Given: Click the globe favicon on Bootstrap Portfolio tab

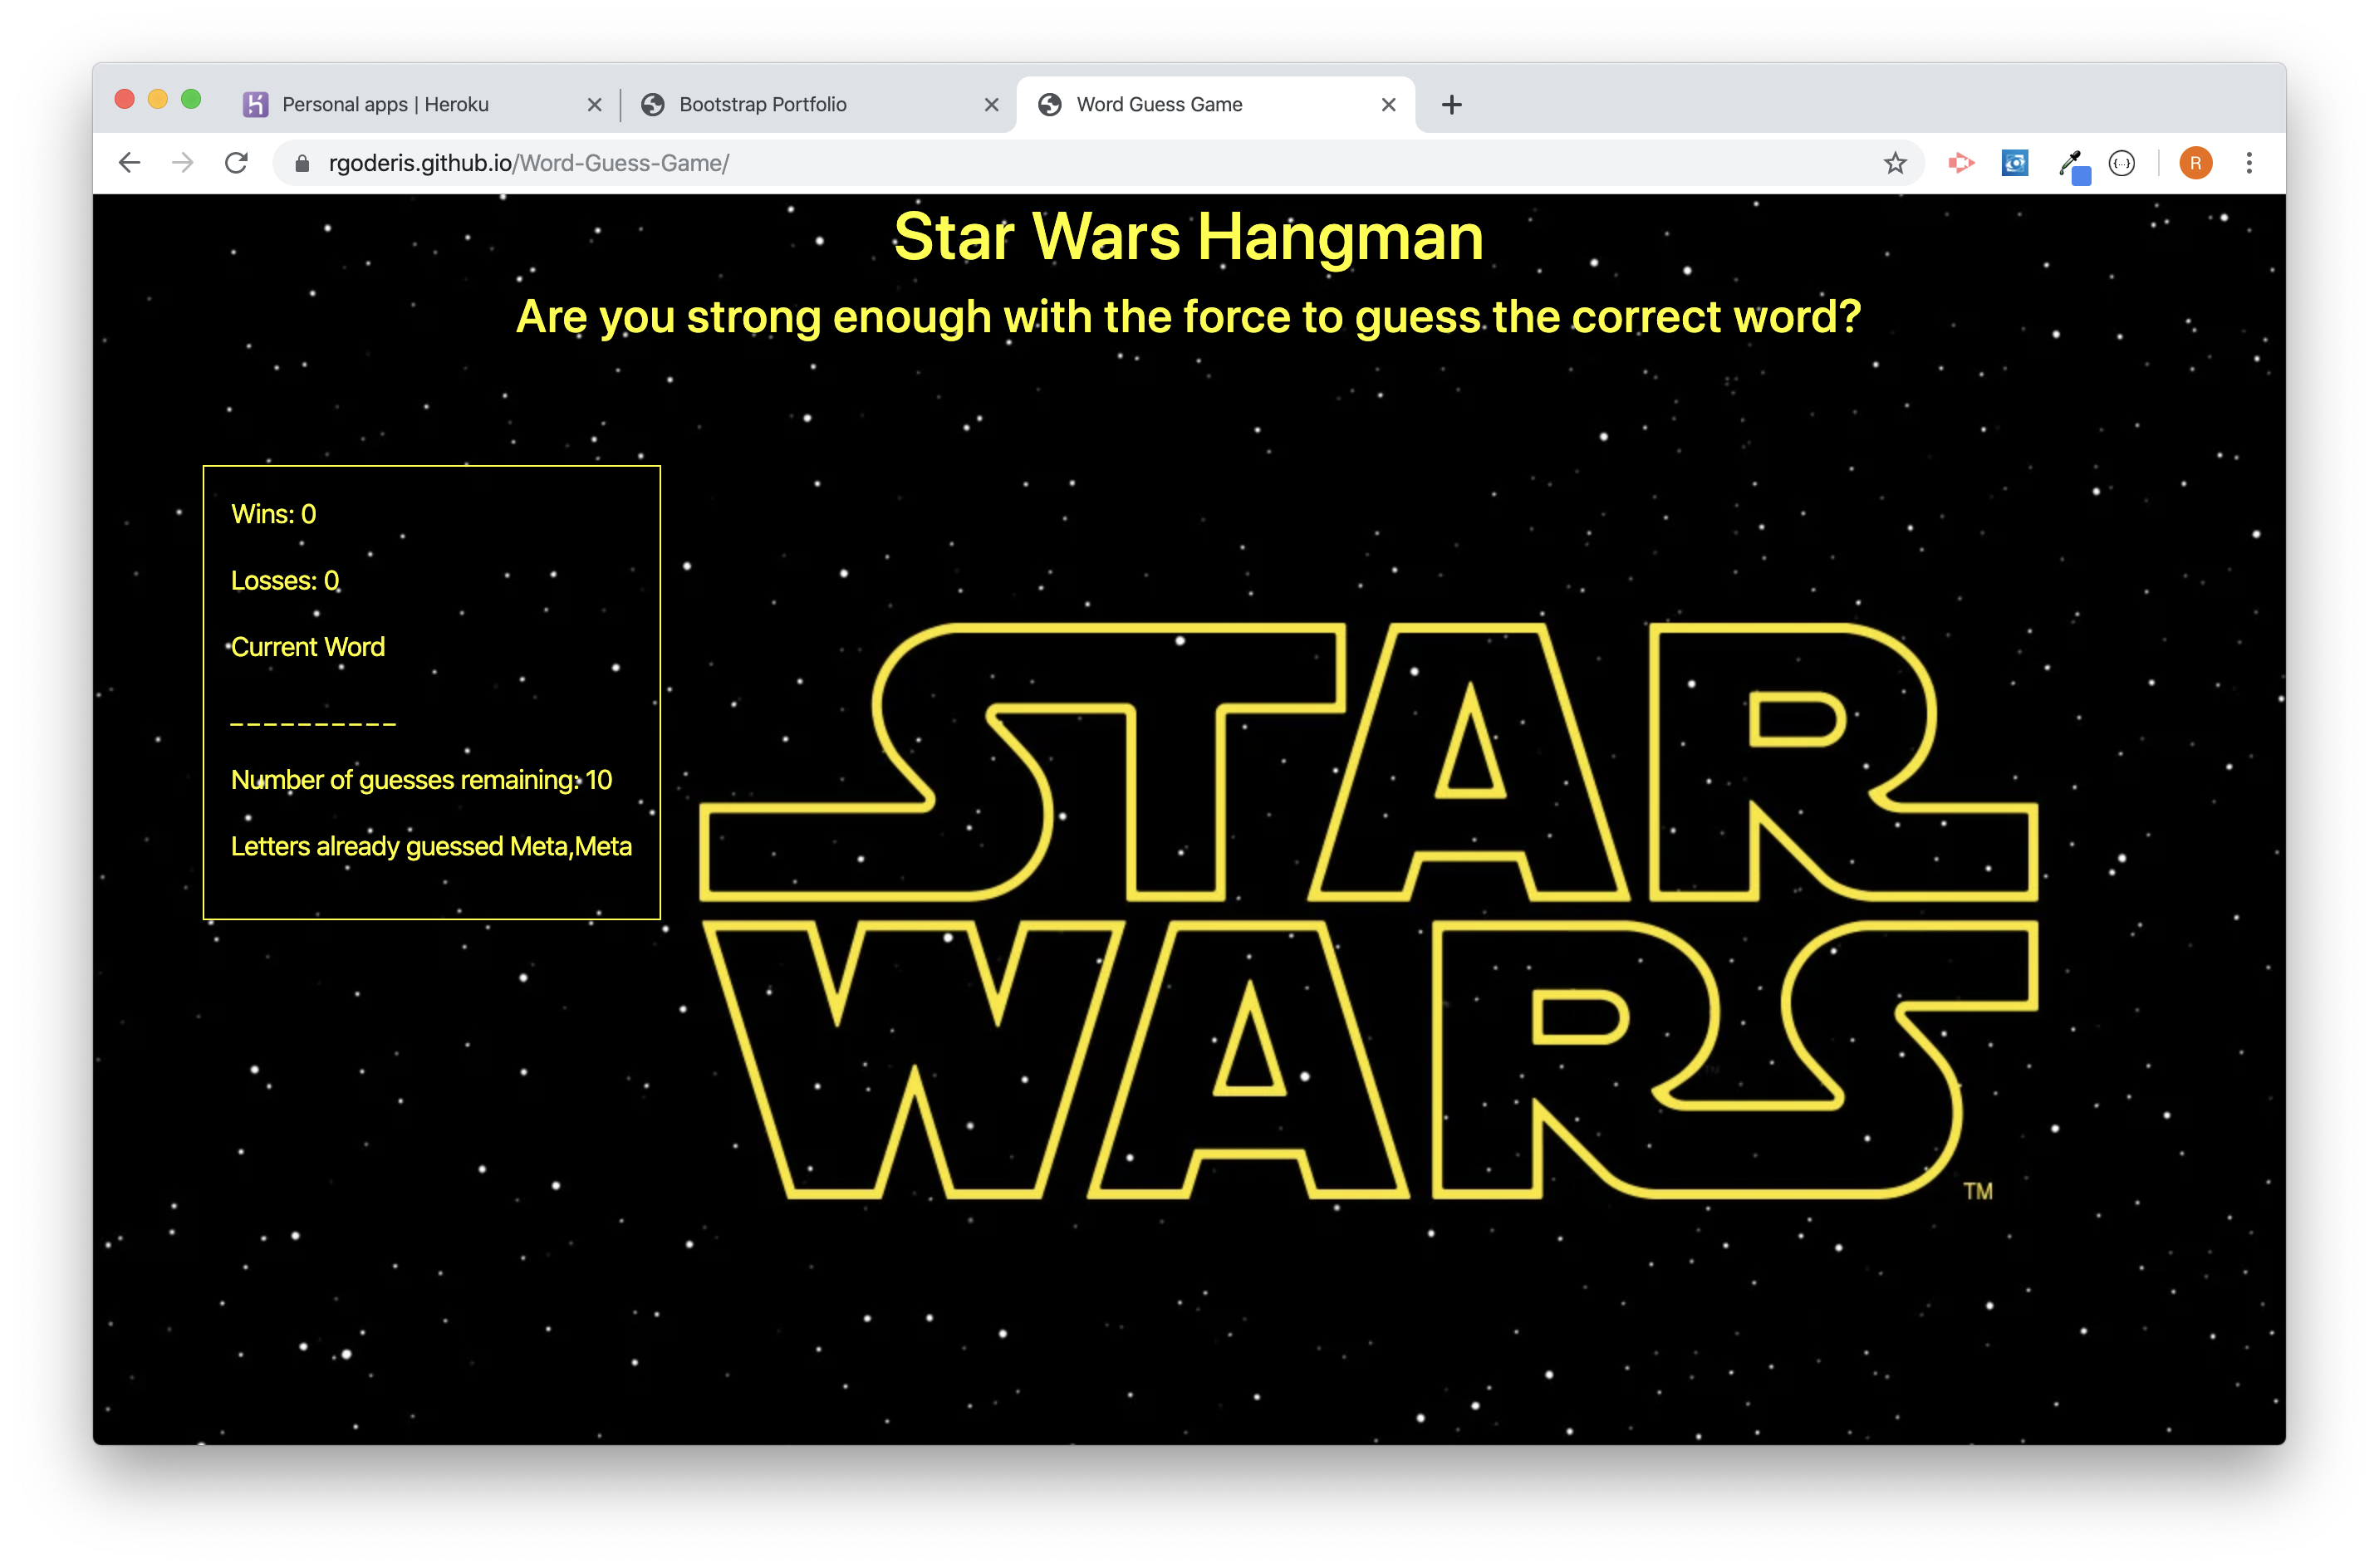Looking at the screenshot, I should tap(652, 104).
